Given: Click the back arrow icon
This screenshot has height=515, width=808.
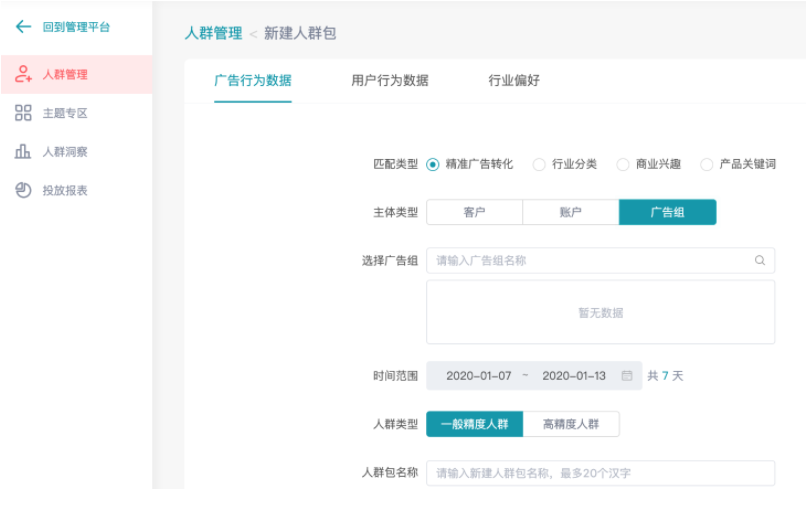Looking at the screenshot, I should (x=23, y=26).
